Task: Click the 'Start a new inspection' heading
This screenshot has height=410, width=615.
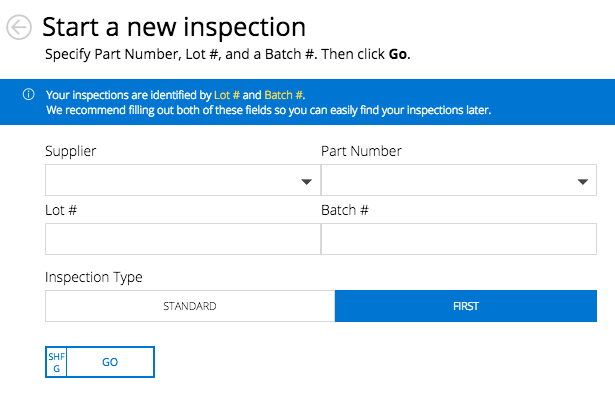Action: [x=174, y=27]
